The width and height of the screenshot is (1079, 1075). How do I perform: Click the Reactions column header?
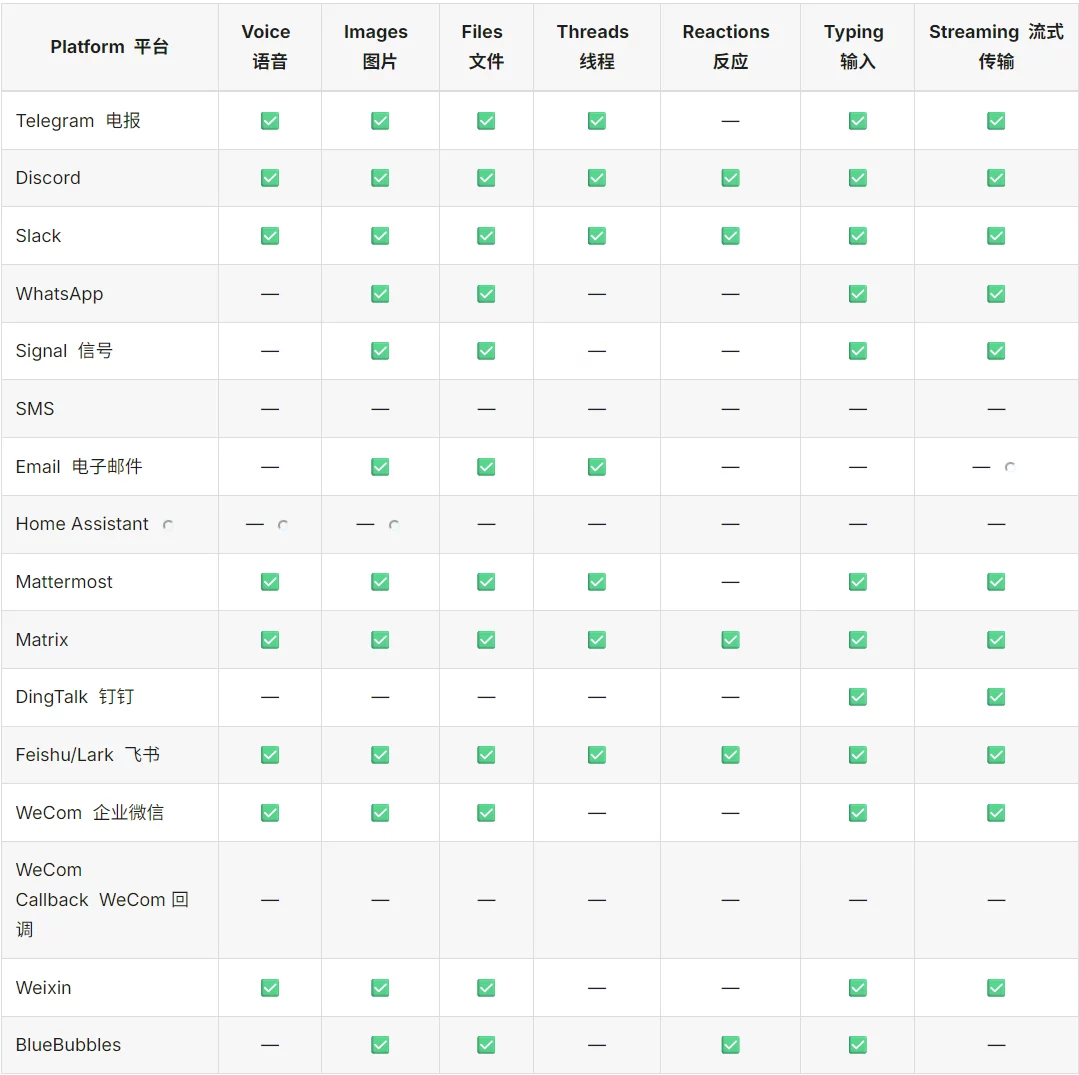[x=729, y=46]
